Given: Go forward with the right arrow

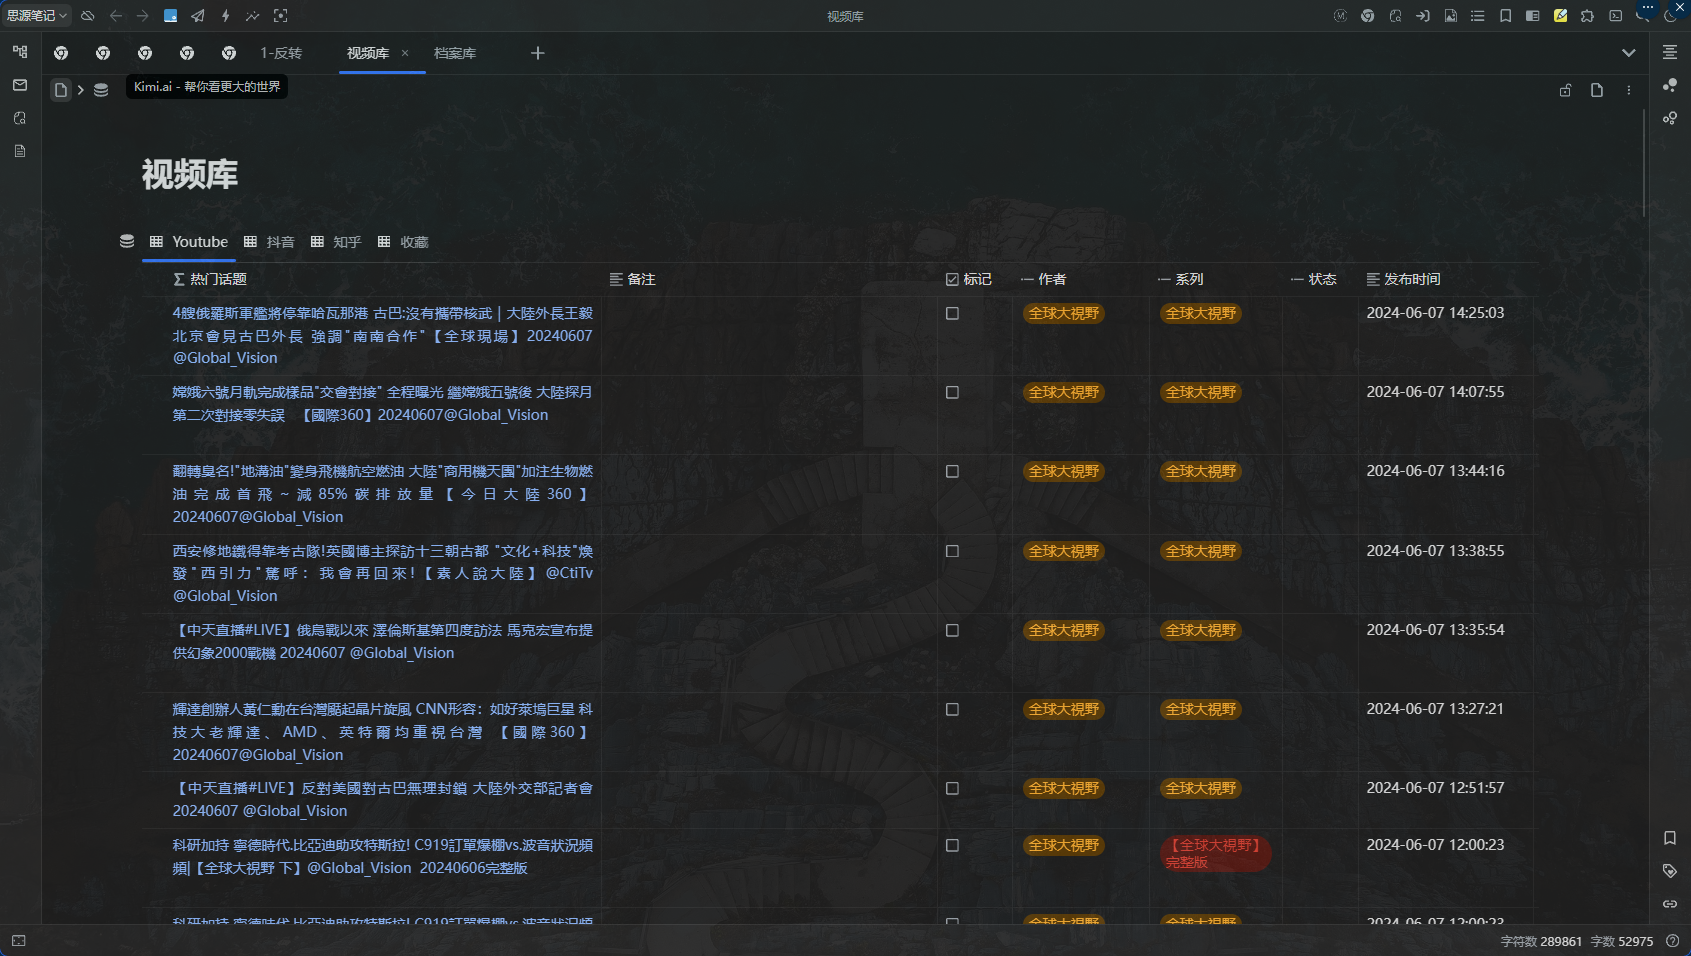Looking at the screenshot, I should click(x=143, y=16).
